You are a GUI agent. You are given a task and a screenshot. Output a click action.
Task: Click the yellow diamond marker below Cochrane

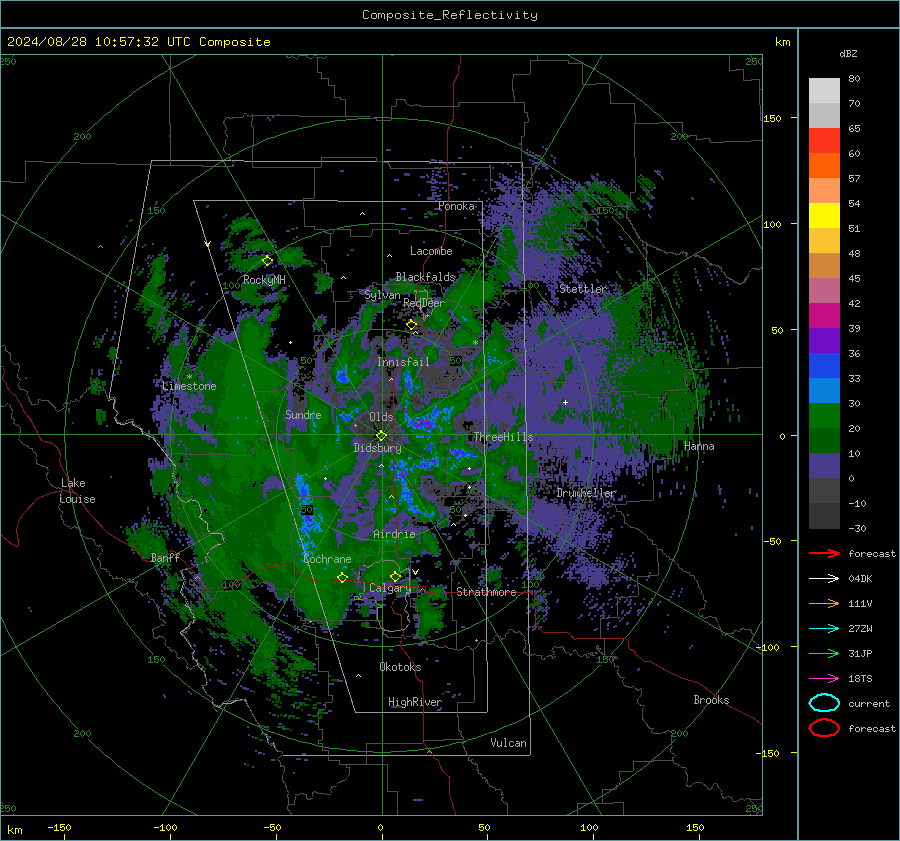343,577
